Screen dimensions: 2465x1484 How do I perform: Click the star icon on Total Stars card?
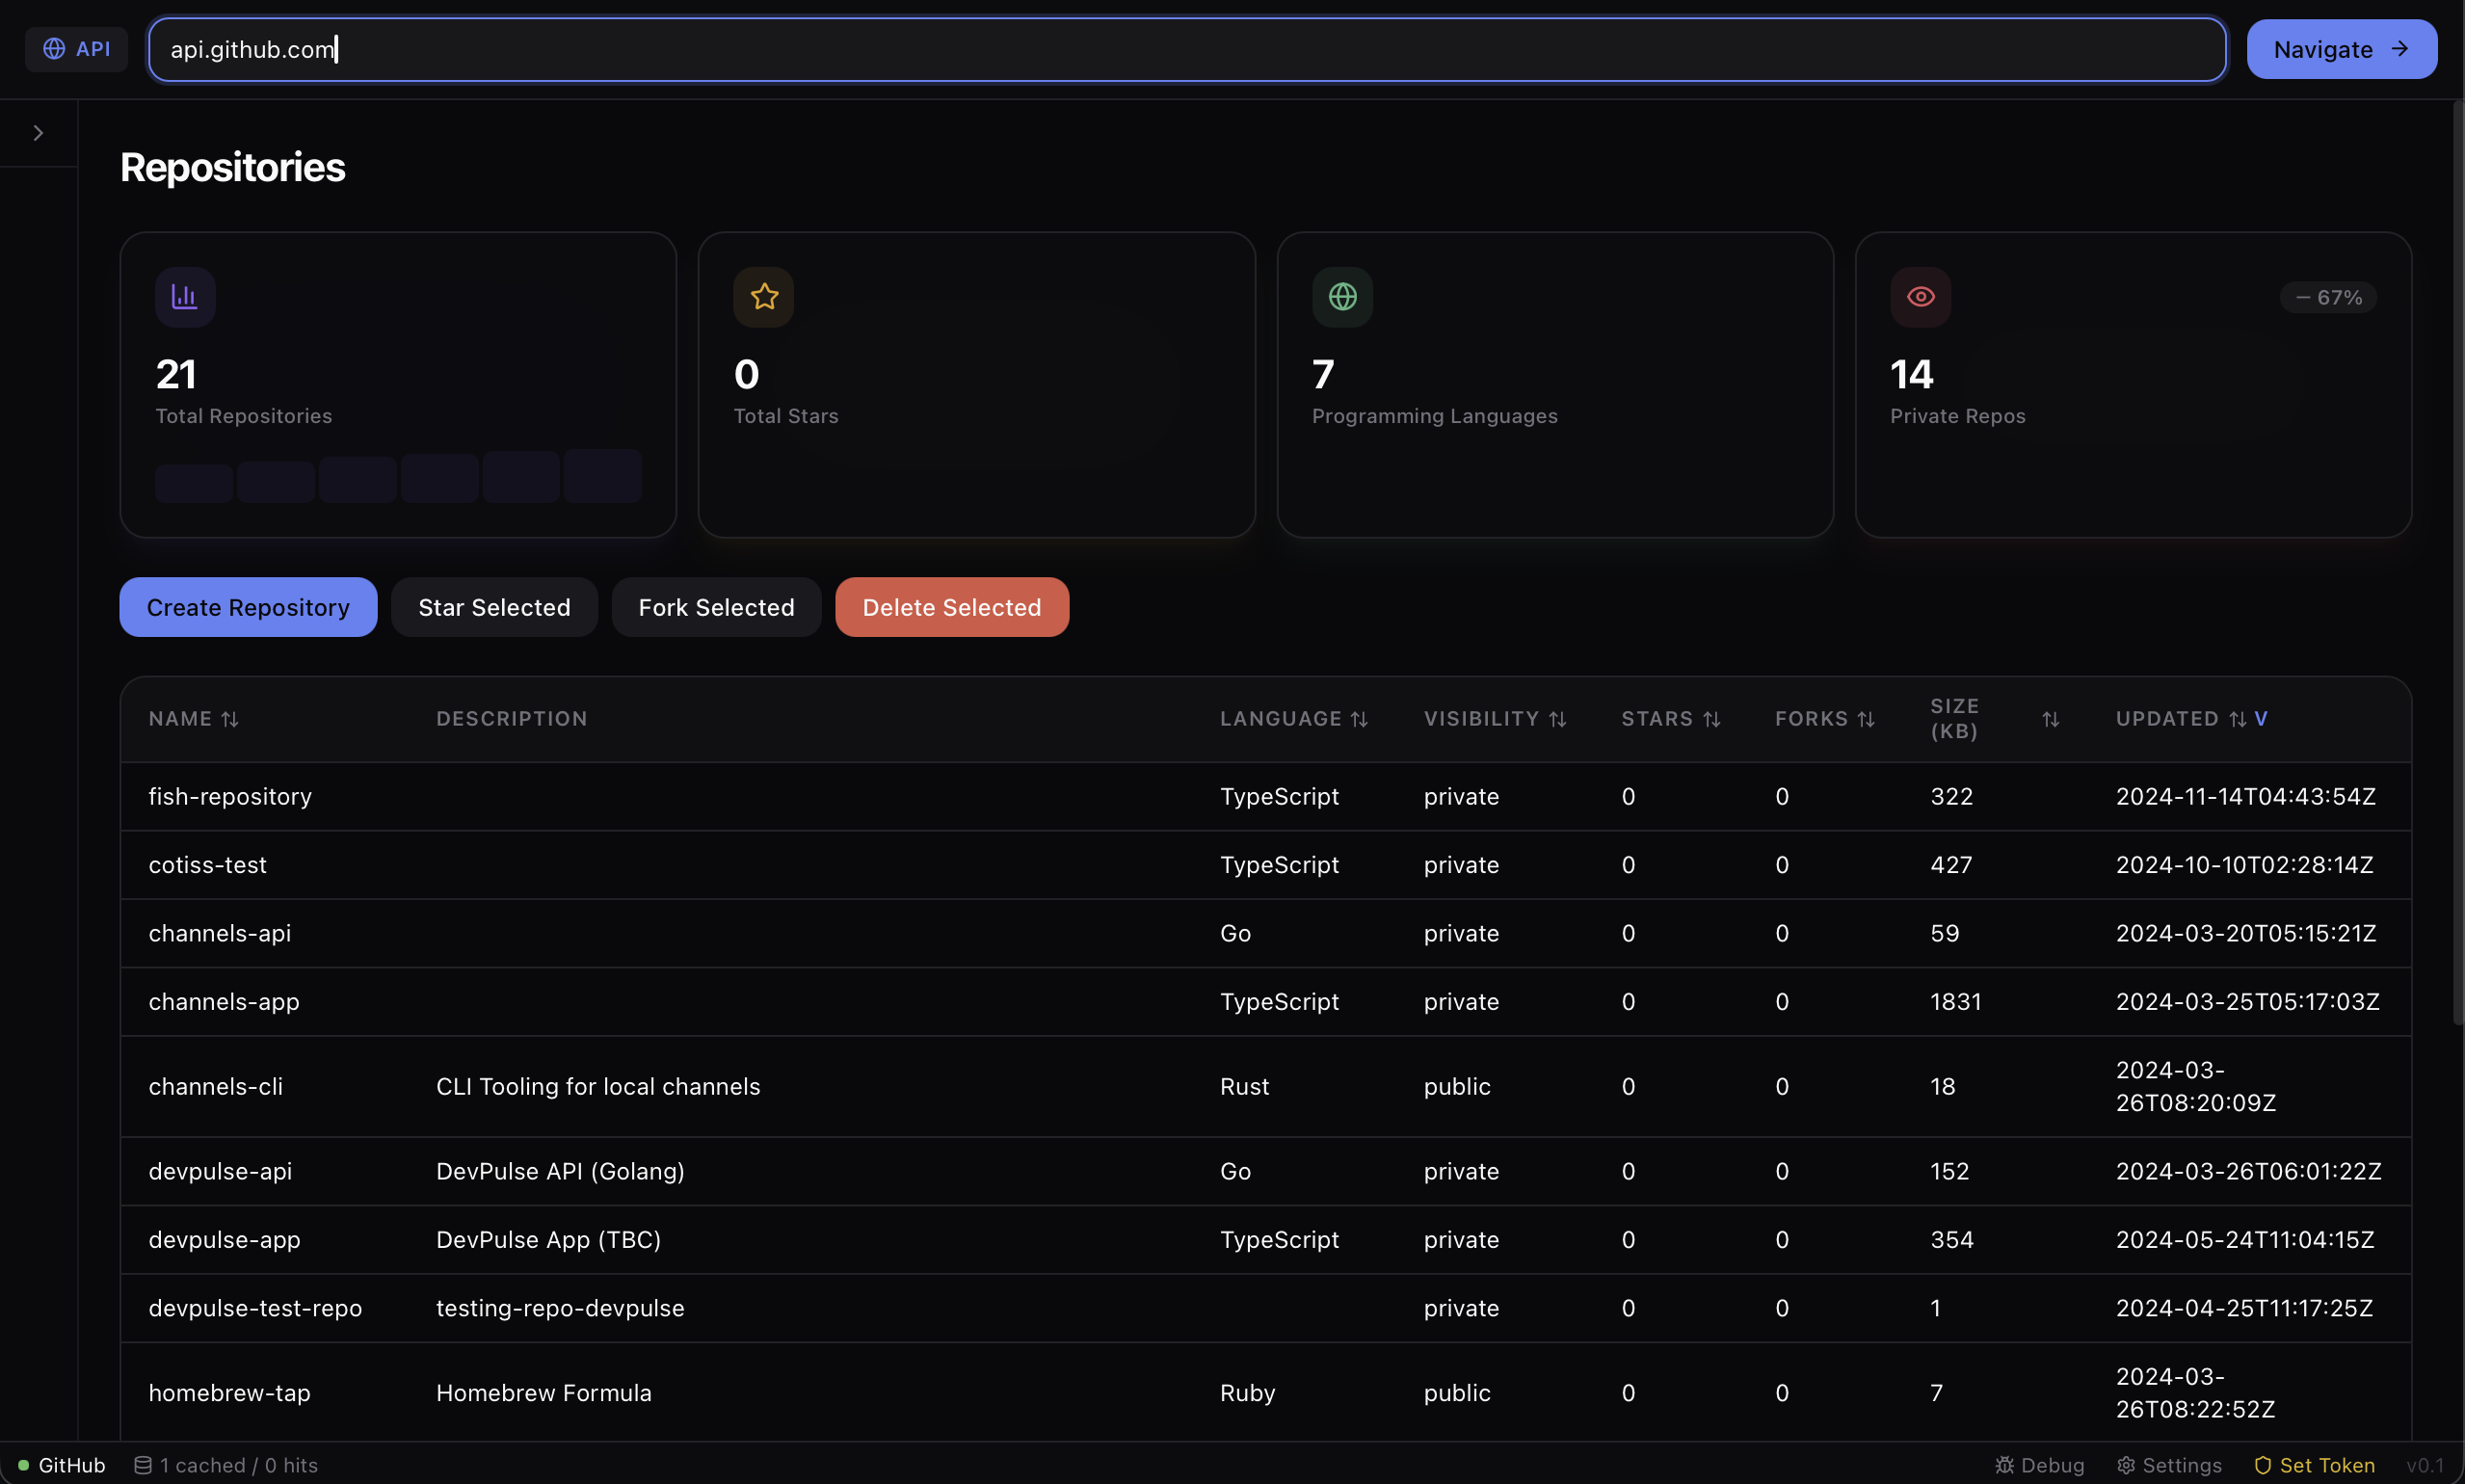764,297
